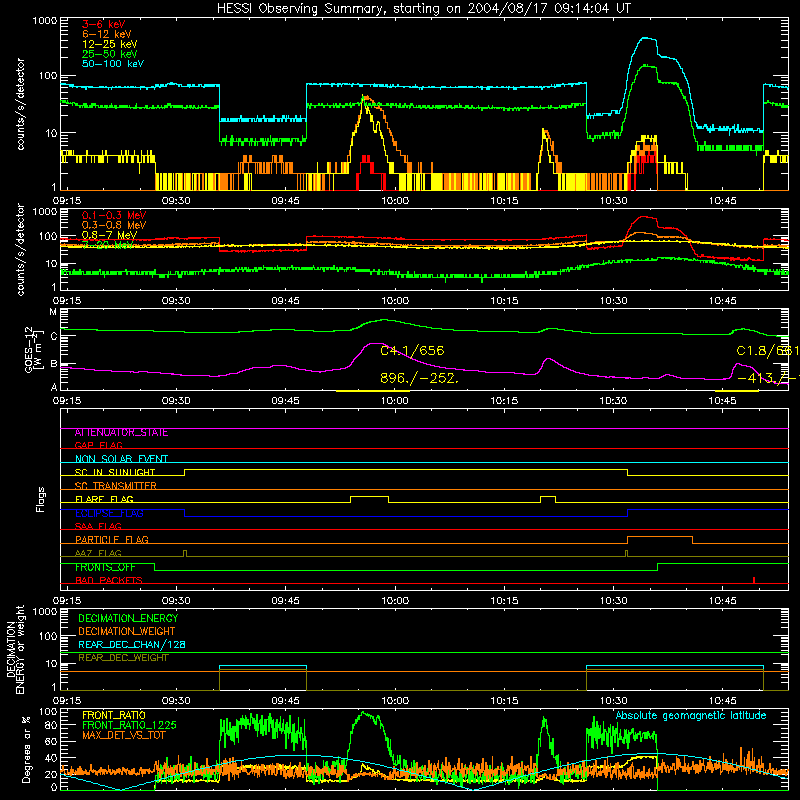Click the AAZ_FLAG label
Image resolution: width=800 pixels, height=800 pixels.
98,553
